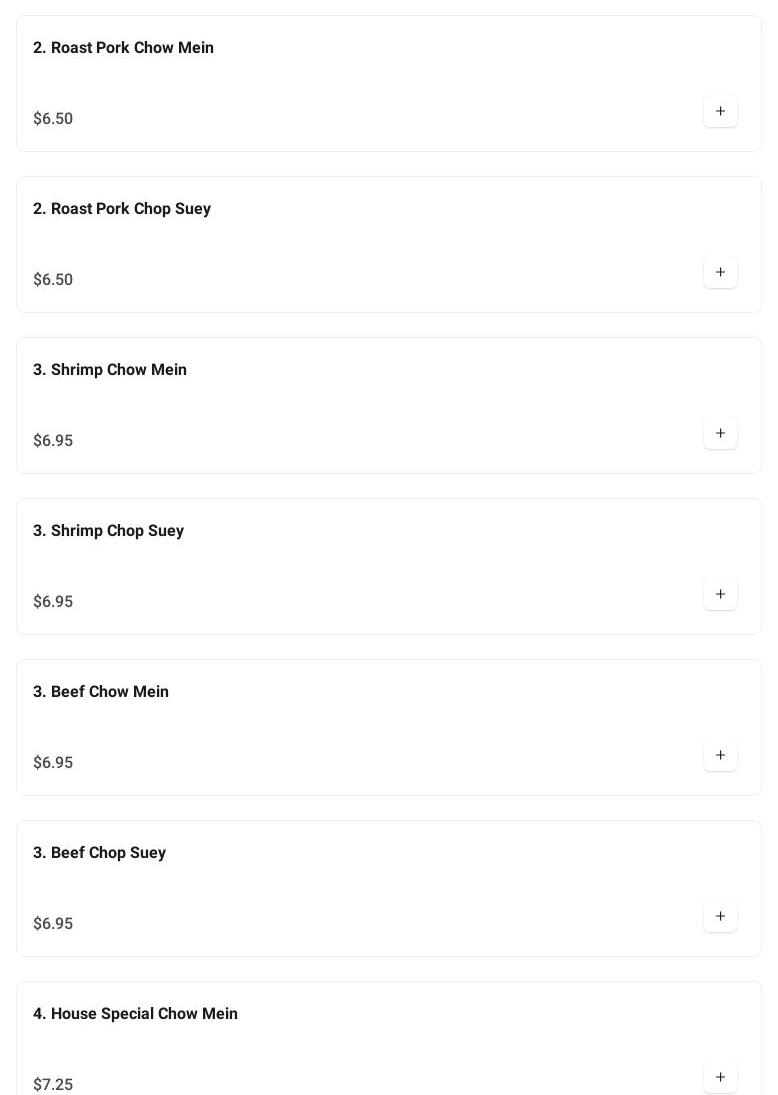
Task: View House Special Chow Mein details
Action: 135,1014
